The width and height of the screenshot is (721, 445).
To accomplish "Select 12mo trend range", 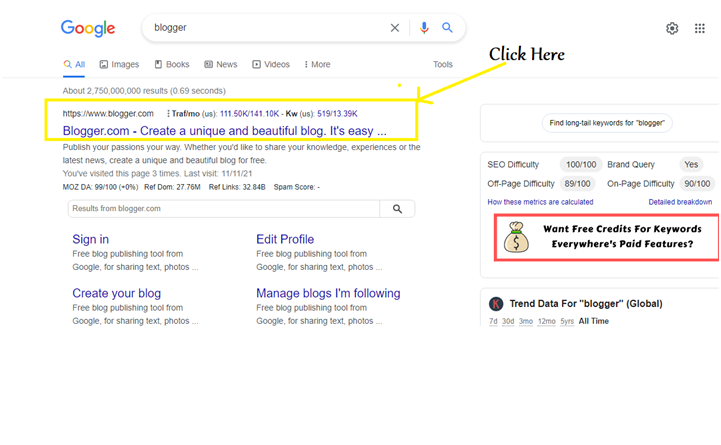I will tap(546, 321).
